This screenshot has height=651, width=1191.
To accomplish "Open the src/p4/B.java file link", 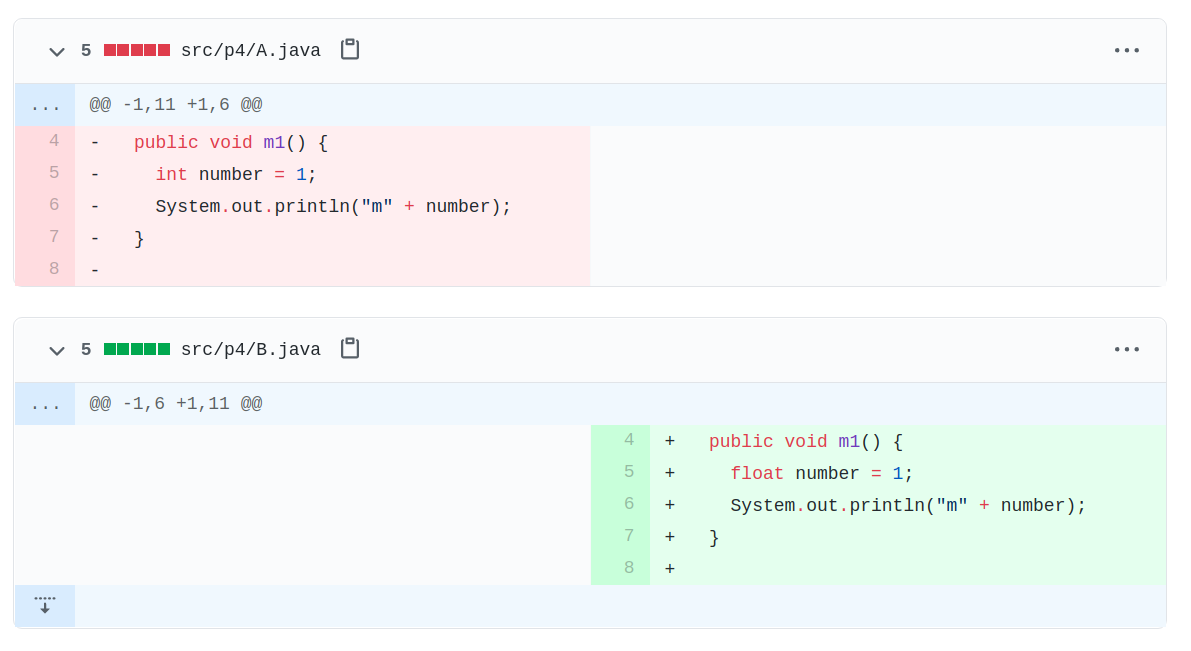I will coord(250,350).
